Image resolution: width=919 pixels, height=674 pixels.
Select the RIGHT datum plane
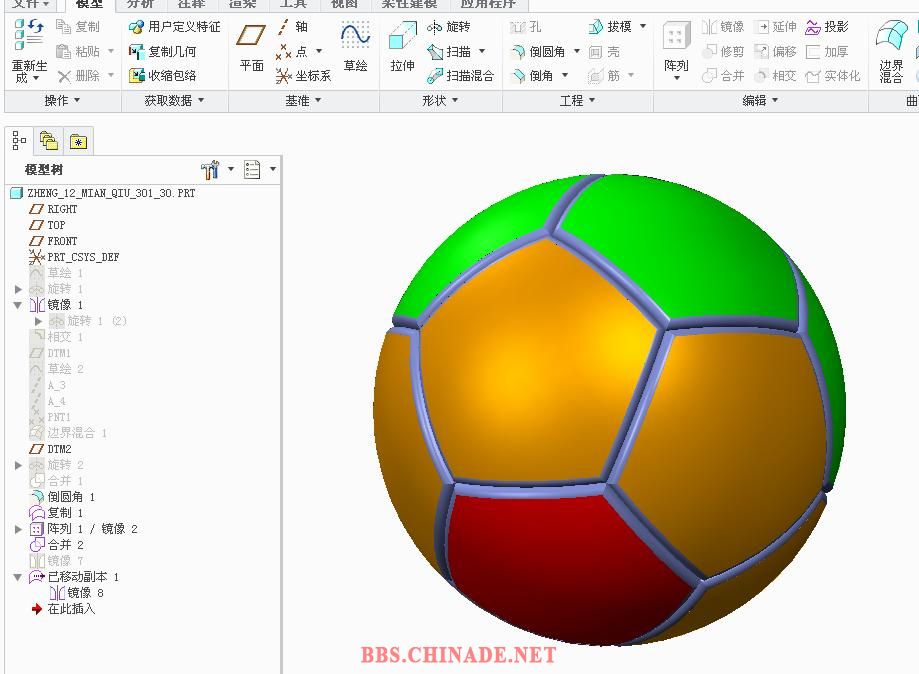click(53, 209)
